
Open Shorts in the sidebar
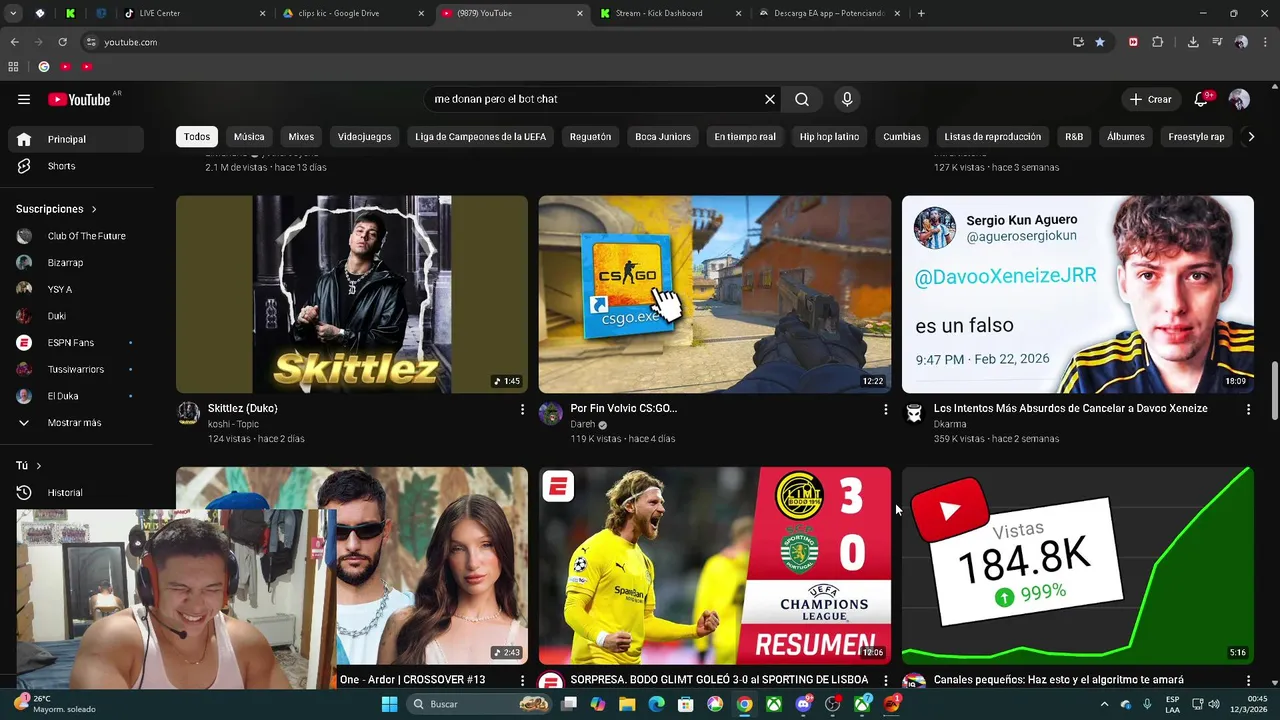tap(78, 166)
